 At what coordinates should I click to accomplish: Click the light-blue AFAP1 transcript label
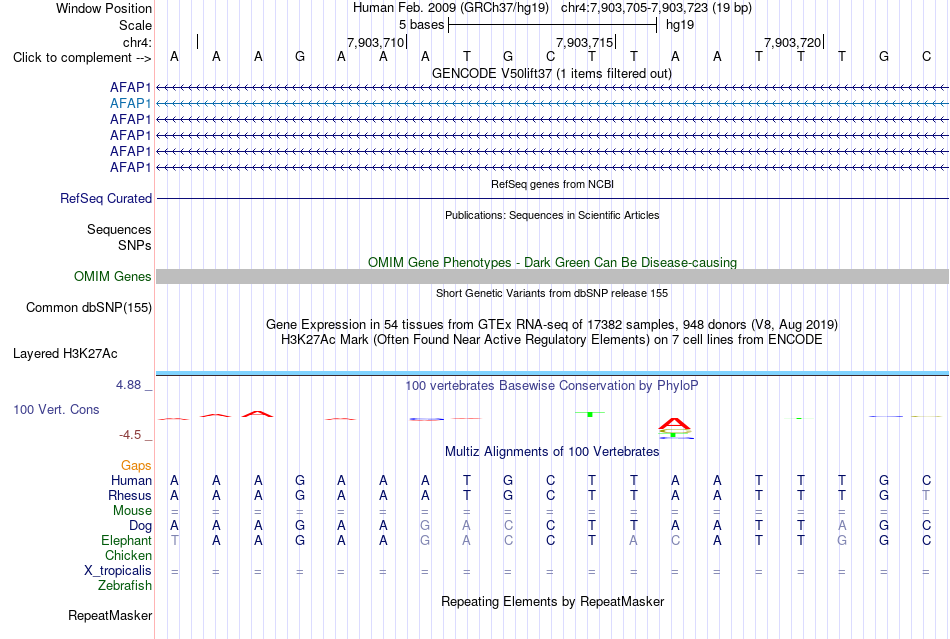[130, 104]
